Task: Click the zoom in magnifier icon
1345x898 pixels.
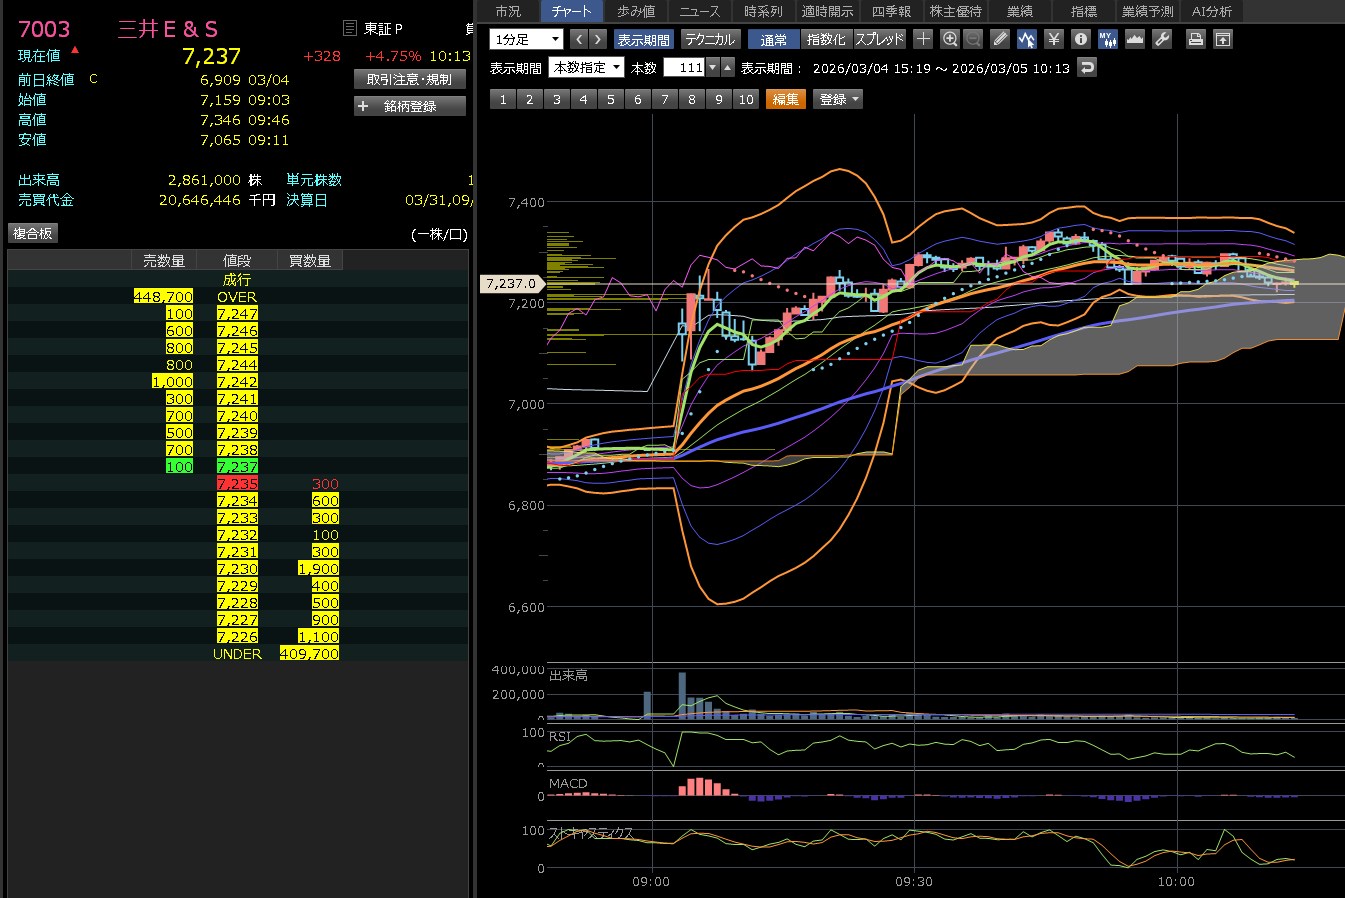Action: click(950, 39)
